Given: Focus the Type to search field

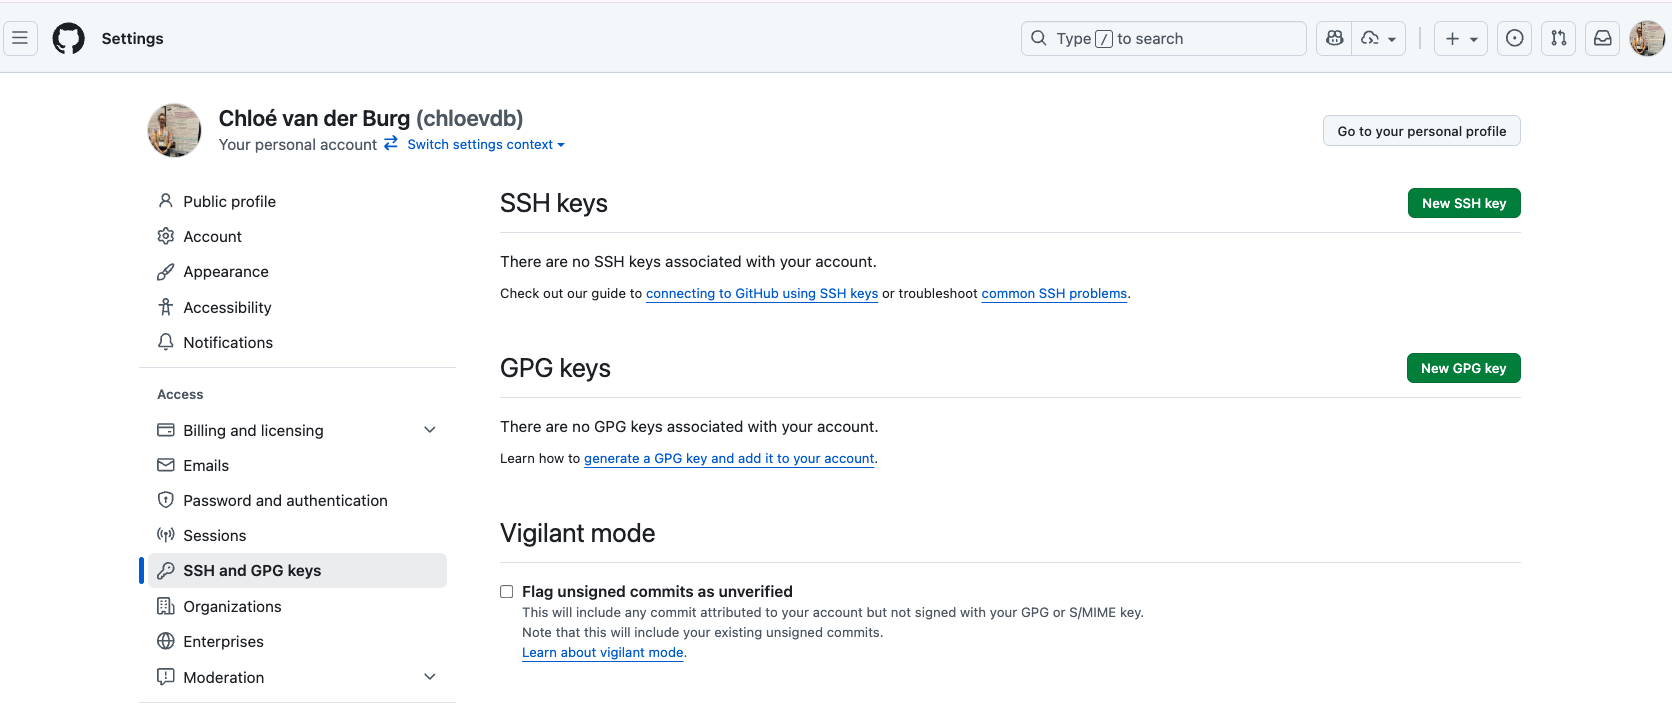Looking at the screenshot, I should [x=1164, y=38].
